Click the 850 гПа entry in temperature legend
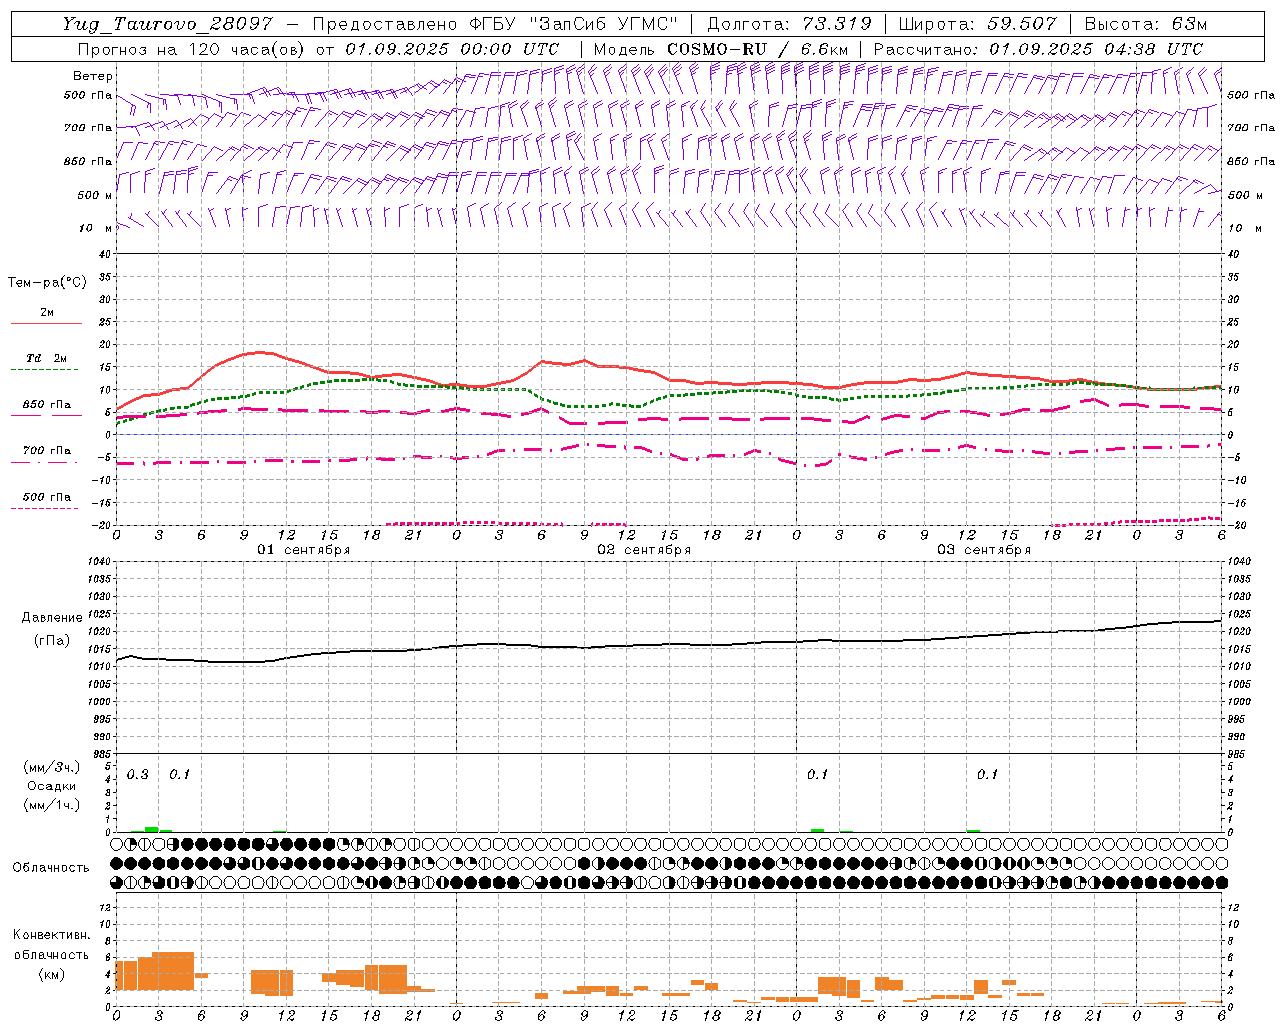The height and width of the screenshot is (1024, 1280). [x=47, y=405]
